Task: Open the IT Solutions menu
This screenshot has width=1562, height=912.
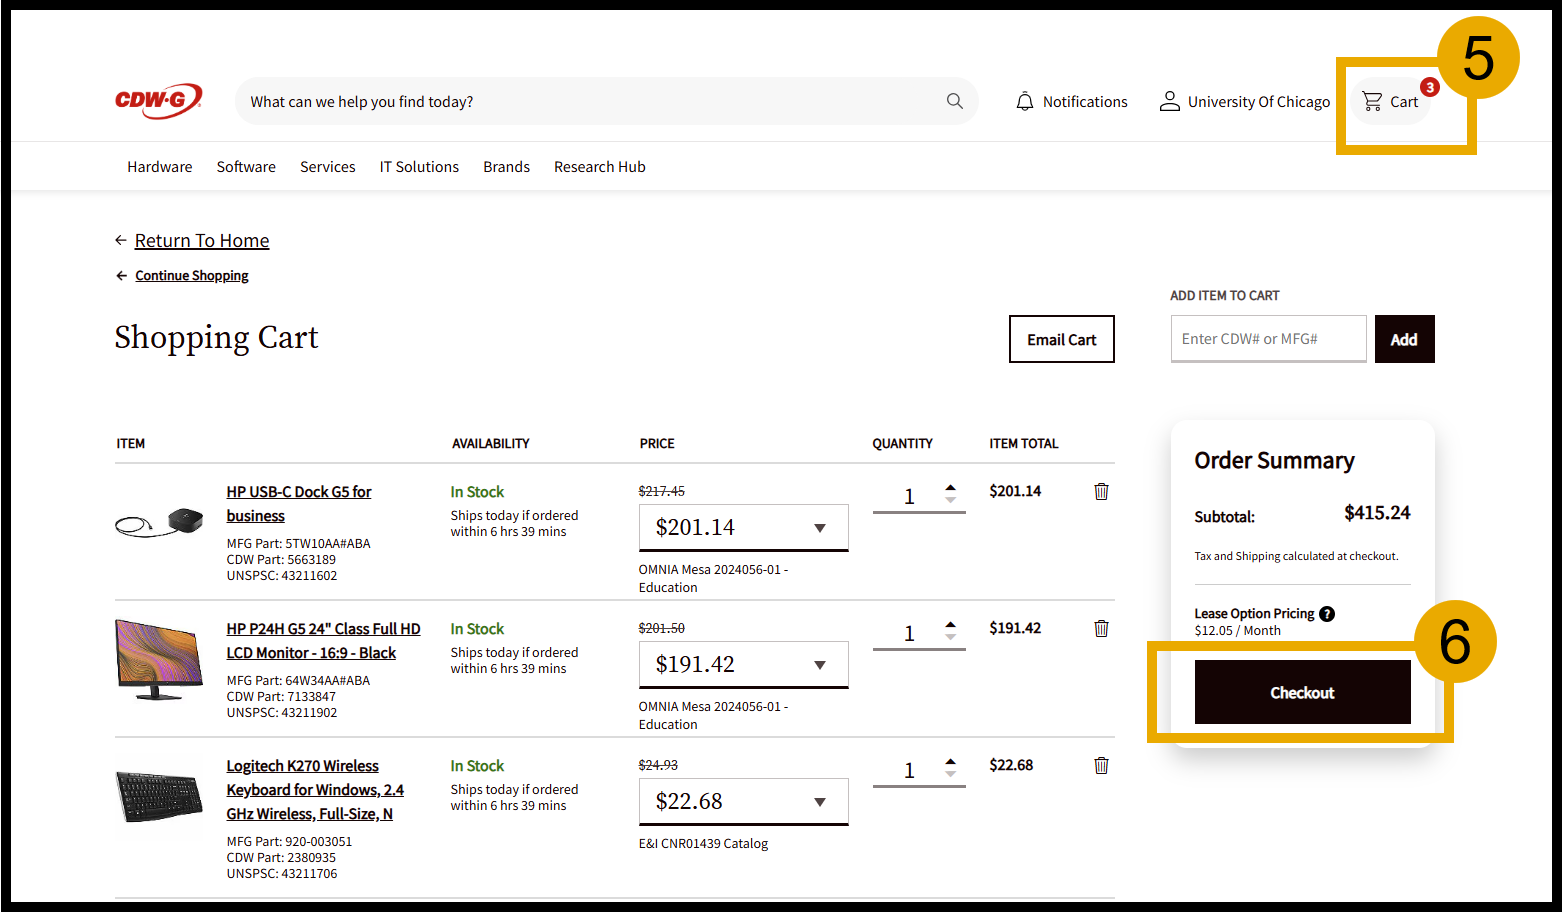Action: pos(418,167)
